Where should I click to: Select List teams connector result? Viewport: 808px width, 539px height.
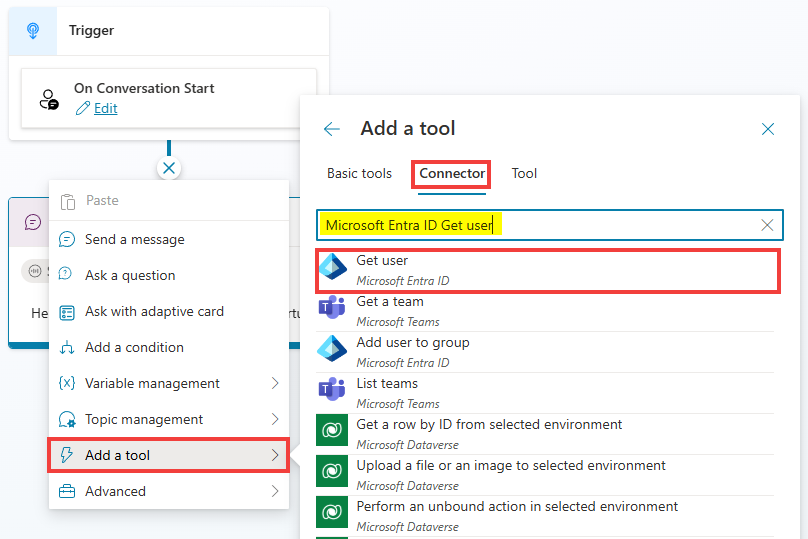(387, 384)
